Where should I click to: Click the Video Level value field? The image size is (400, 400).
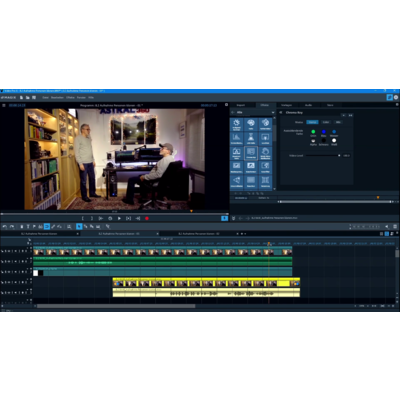click(x=346, y=155)
